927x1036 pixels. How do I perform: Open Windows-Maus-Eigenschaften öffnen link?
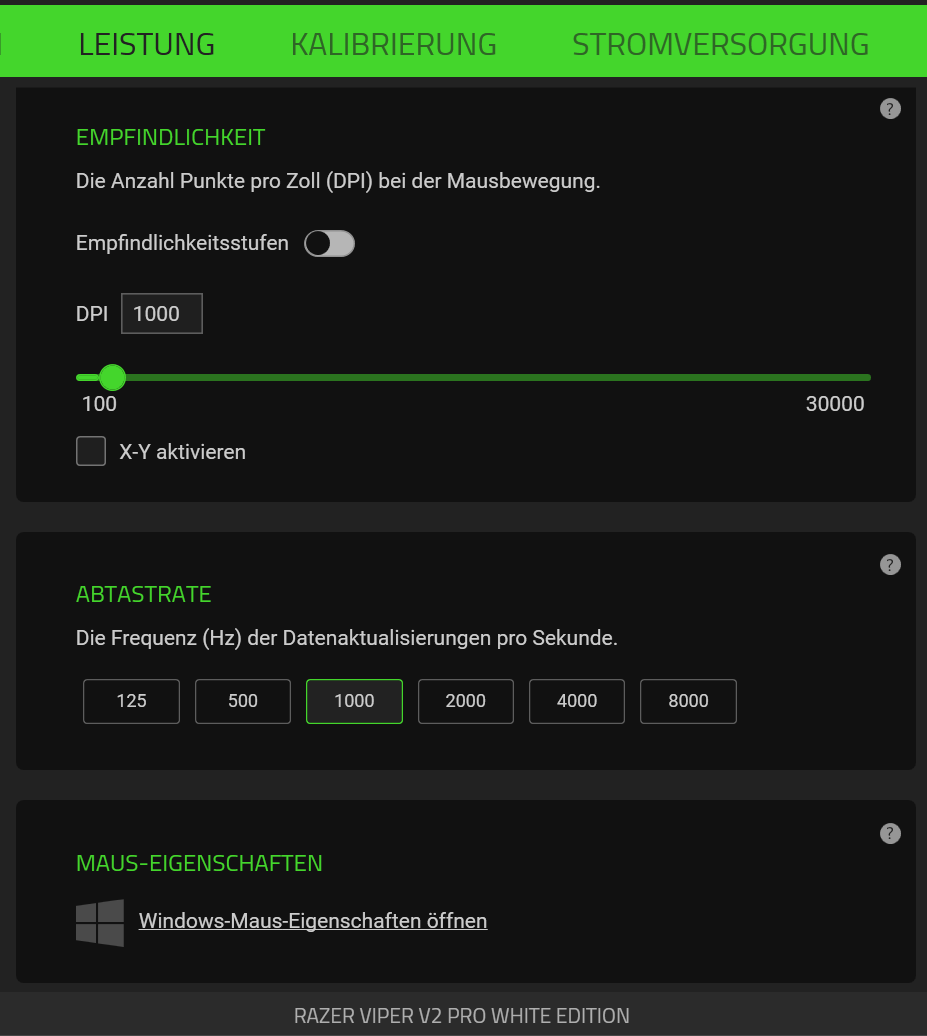[x=313, y=921]
